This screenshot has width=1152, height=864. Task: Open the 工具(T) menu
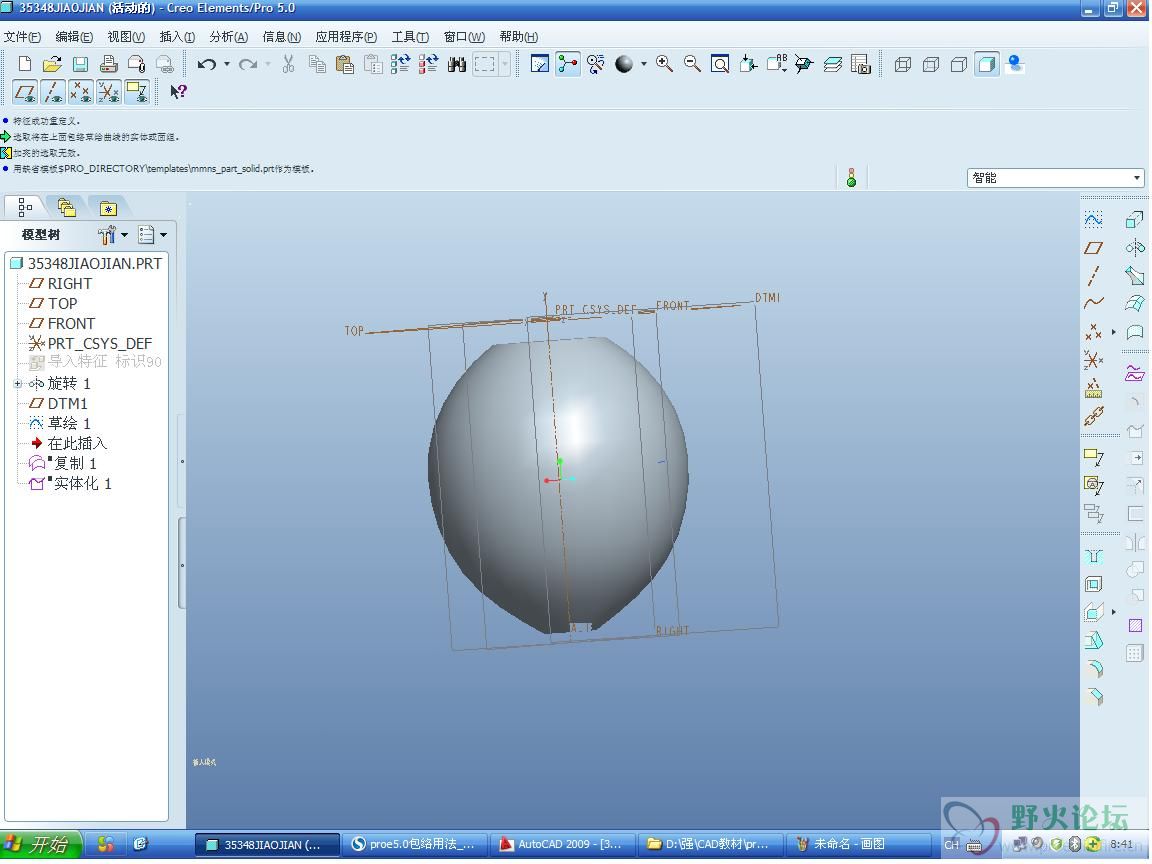(410, 37)
